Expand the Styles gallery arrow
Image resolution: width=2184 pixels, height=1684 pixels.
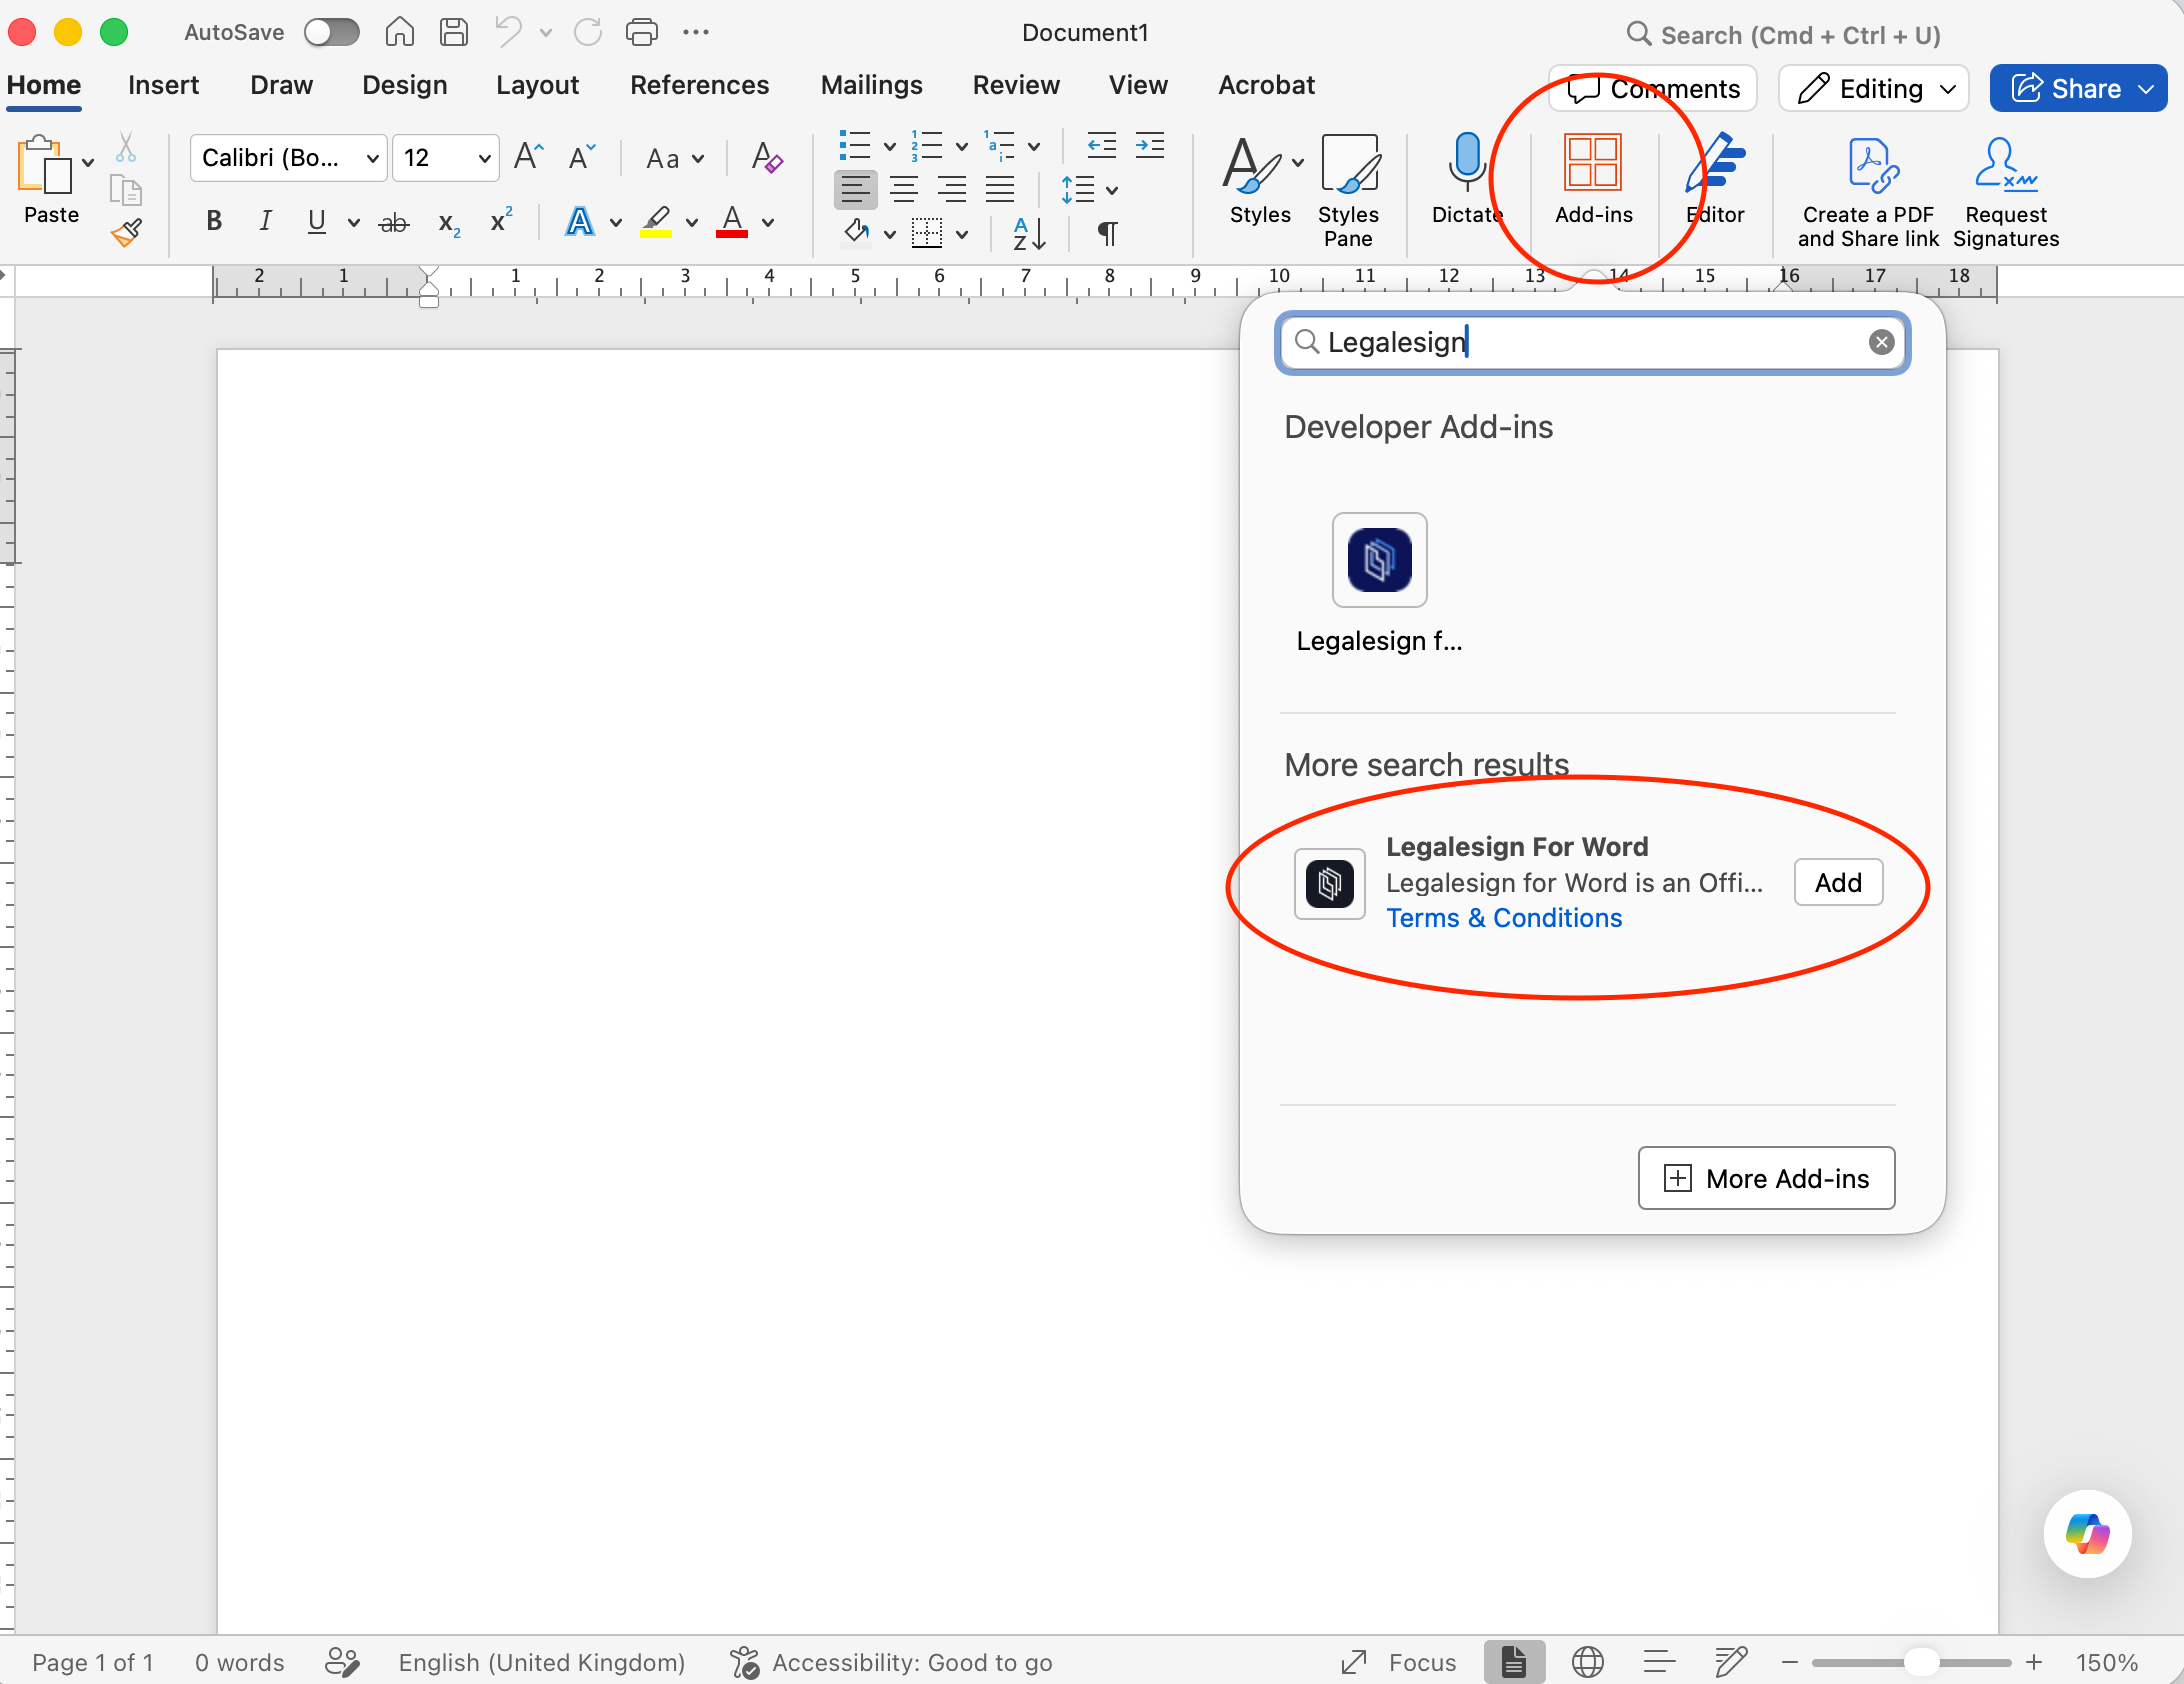pos(1298,161)
